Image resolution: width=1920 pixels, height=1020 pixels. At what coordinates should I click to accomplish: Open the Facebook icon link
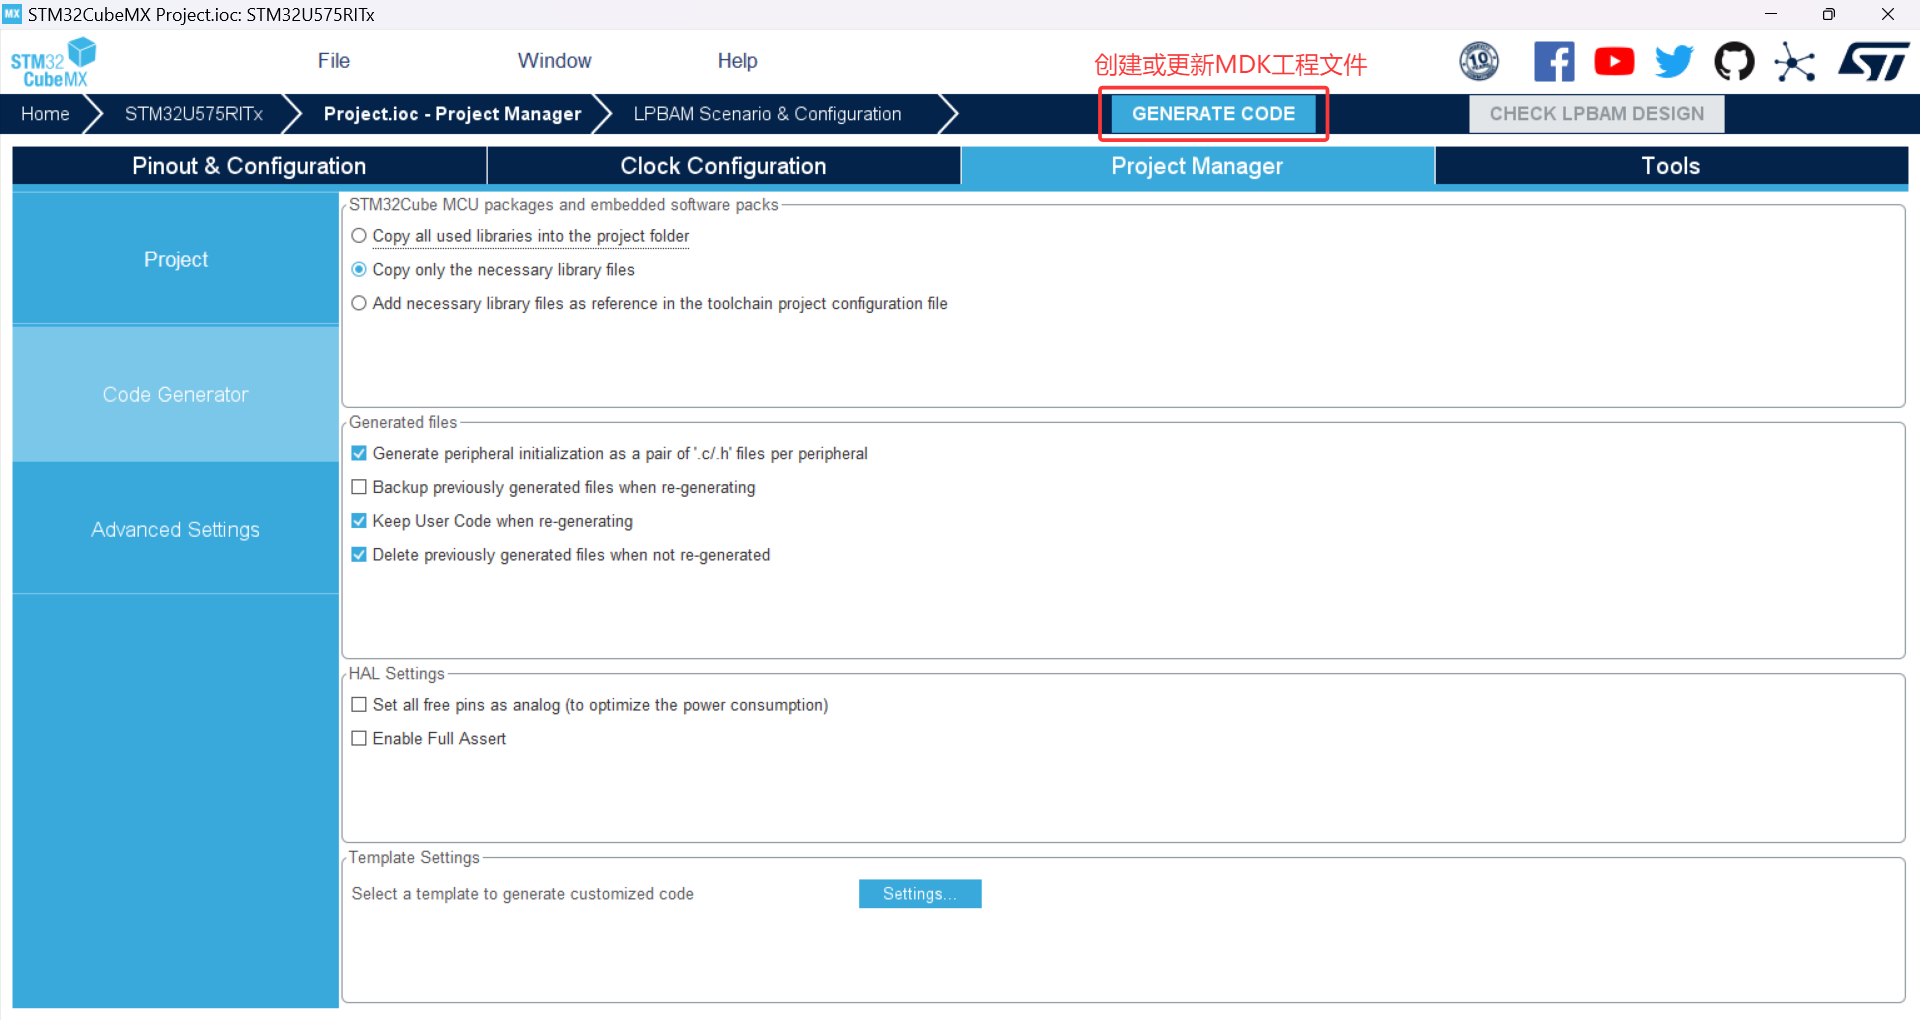pos(1554,61)
